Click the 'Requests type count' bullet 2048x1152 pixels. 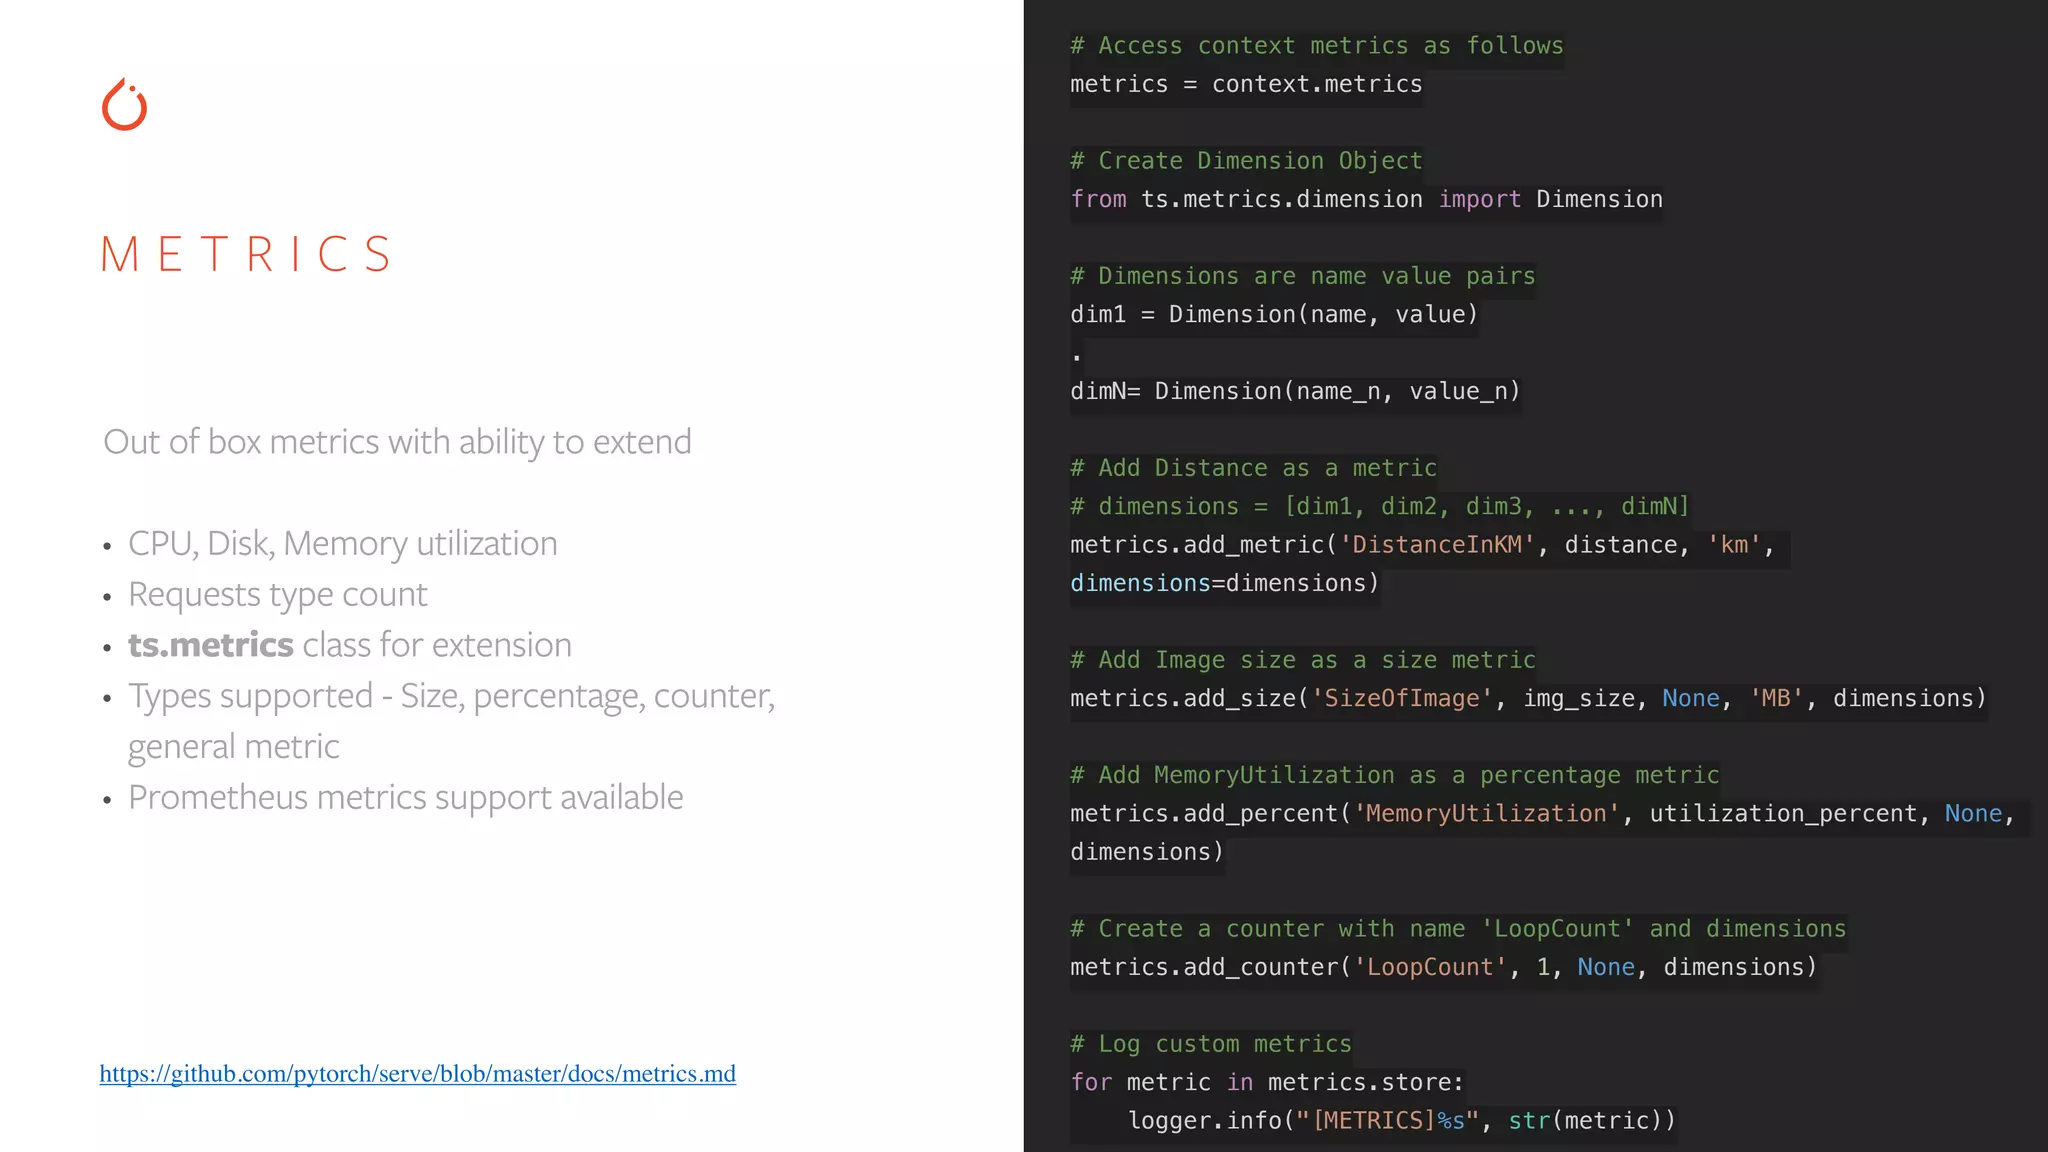click(x=277, y=594)
